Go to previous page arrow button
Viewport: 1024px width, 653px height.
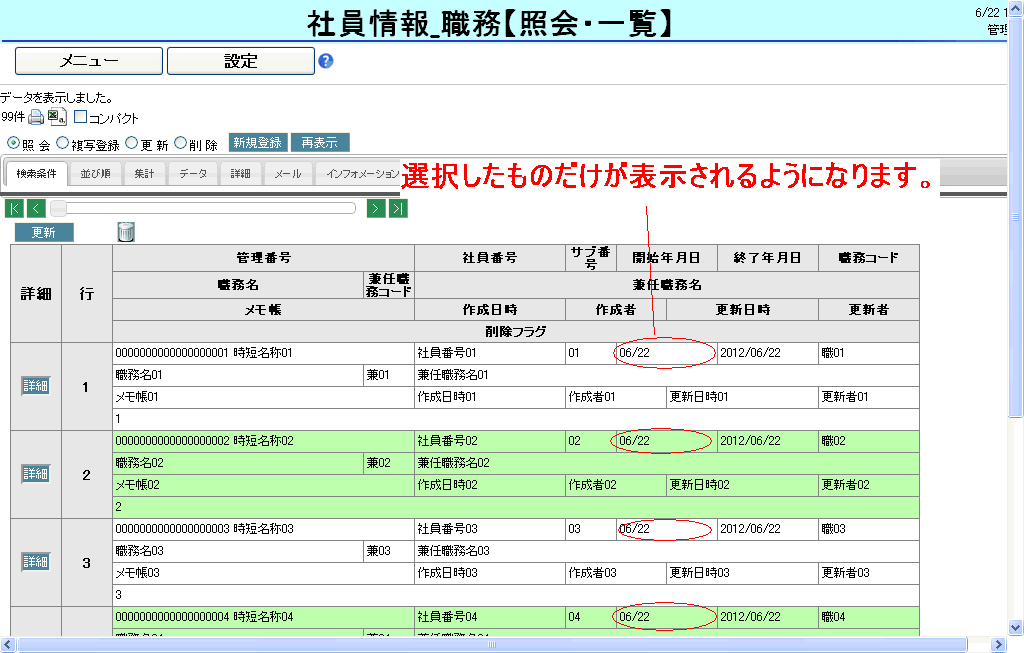(36, 208)
